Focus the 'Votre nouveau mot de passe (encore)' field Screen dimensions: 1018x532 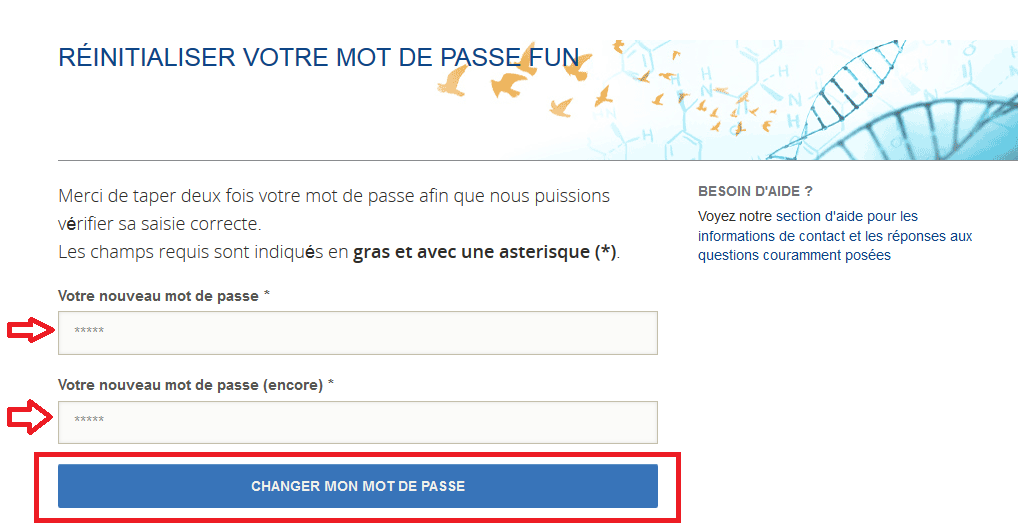tap(358, 422)
